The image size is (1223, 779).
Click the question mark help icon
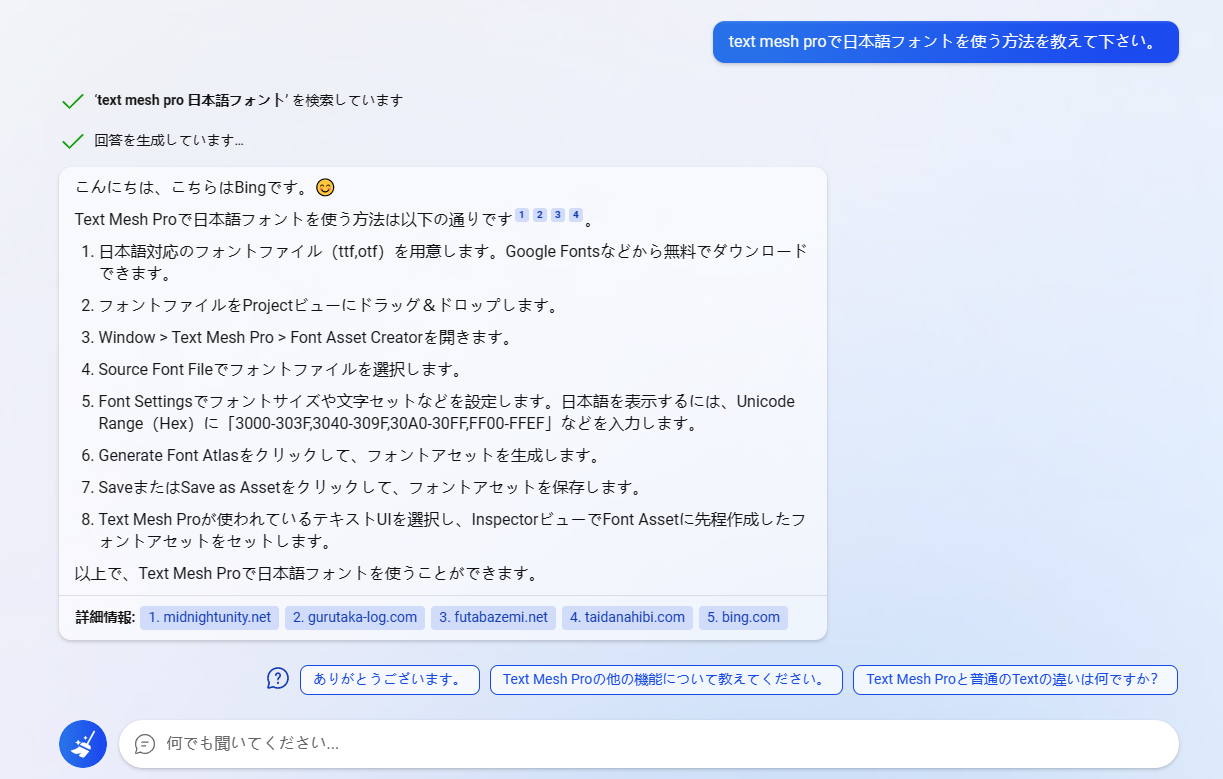(x=277, y=679)
